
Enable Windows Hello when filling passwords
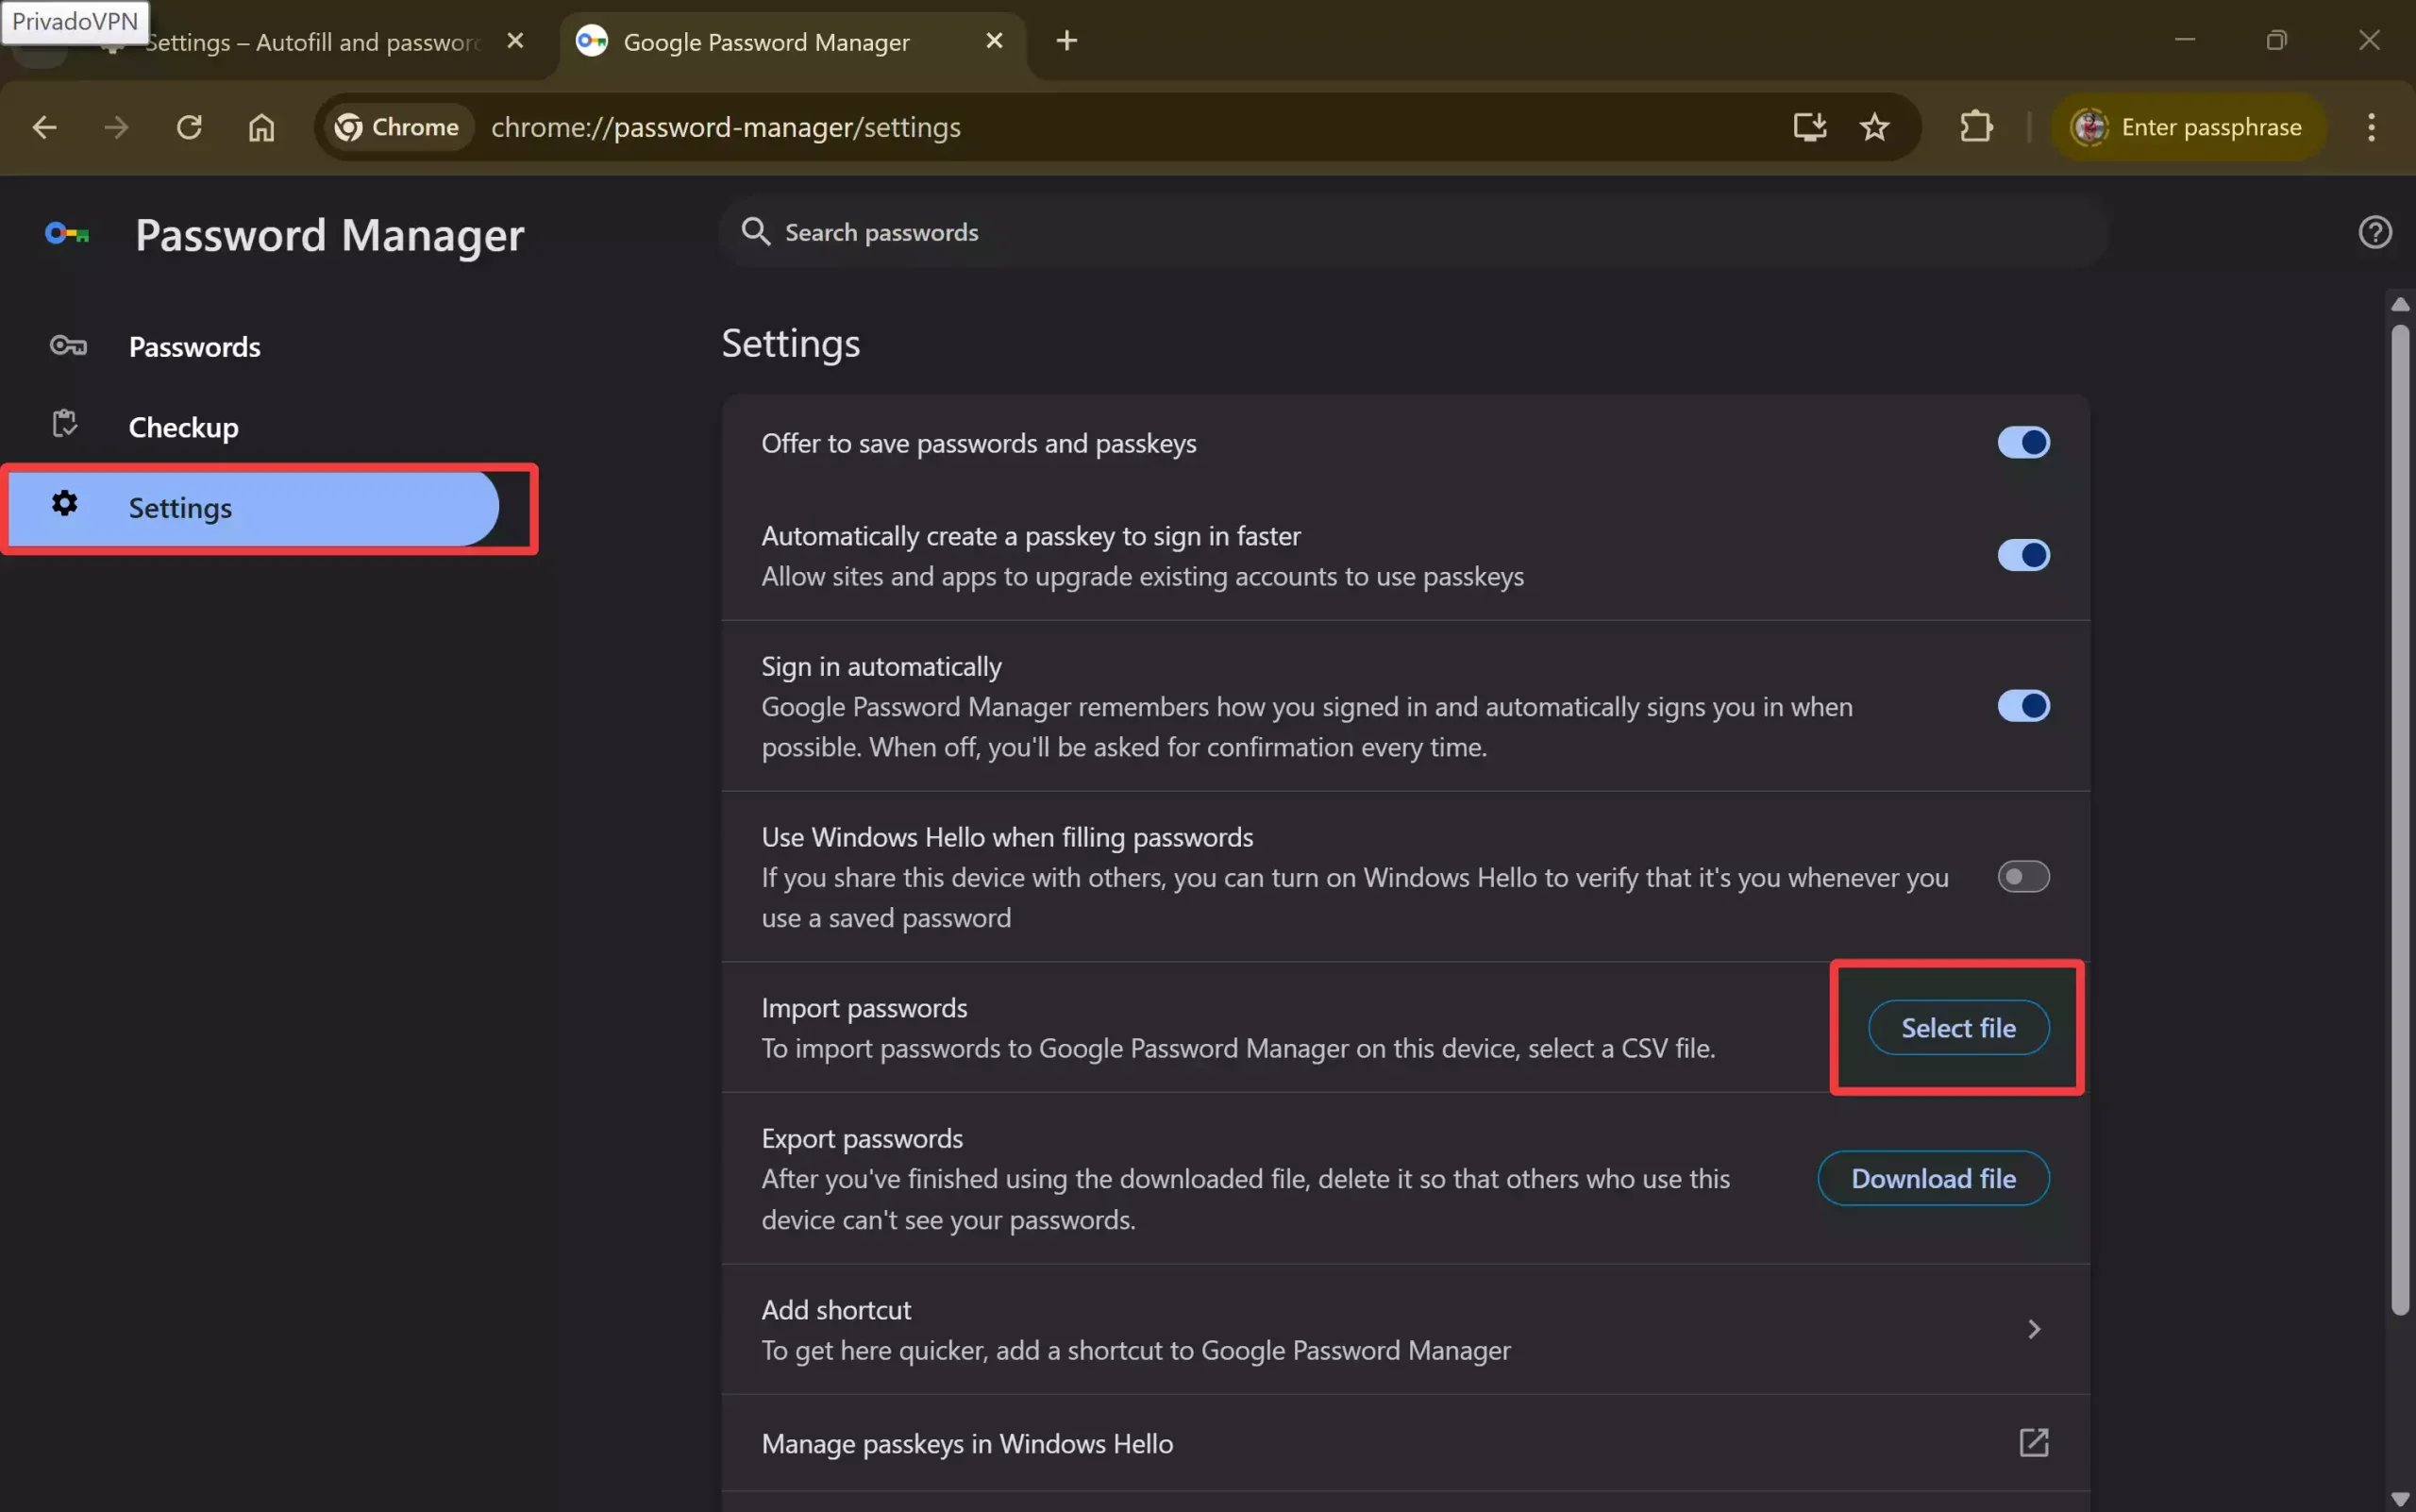point(2023,877)
